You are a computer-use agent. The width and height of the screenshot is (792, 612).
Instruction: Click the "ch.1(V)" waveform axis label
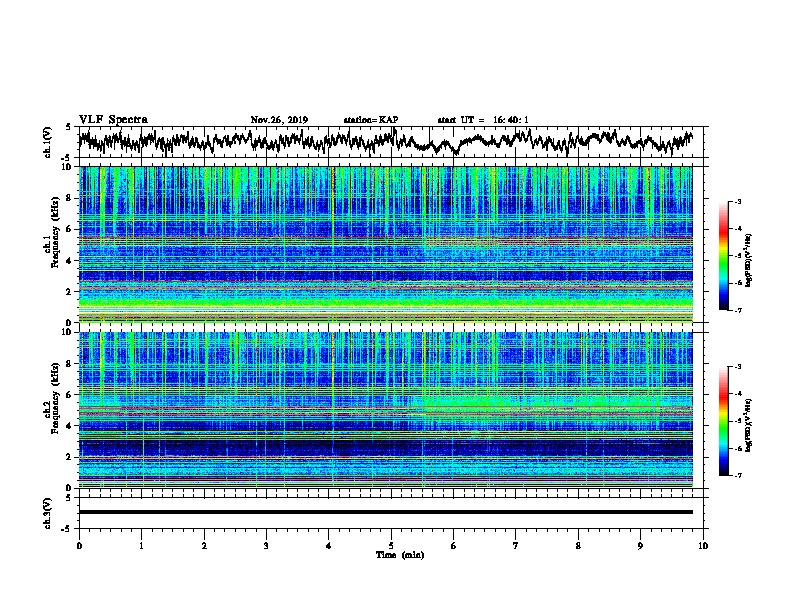tap(48, 142)
